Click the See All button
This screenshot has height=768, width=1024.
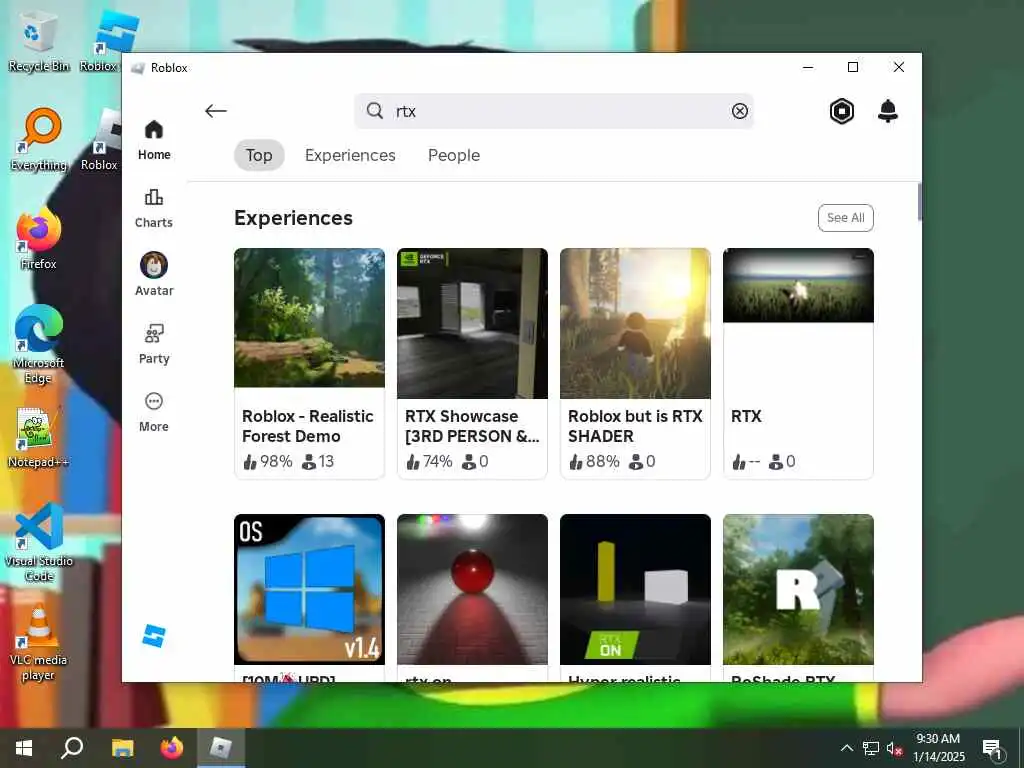point(846,217)
